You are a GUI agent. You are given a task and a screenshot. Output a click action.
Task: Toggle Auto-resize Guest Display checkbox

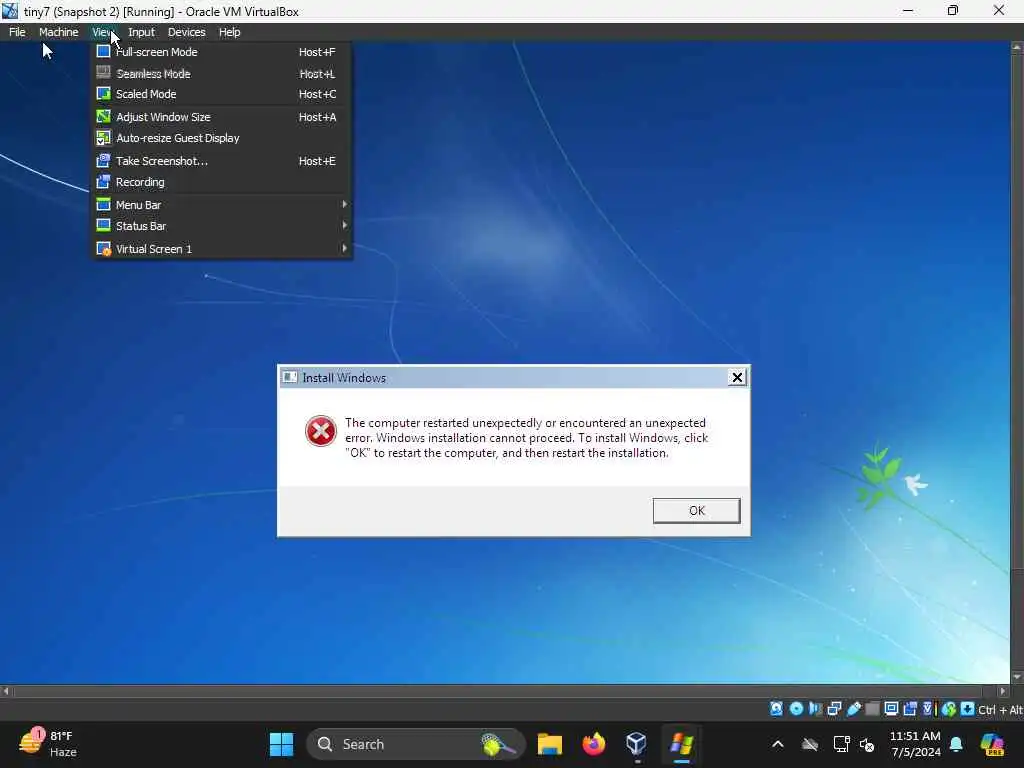tap(221, 138)
